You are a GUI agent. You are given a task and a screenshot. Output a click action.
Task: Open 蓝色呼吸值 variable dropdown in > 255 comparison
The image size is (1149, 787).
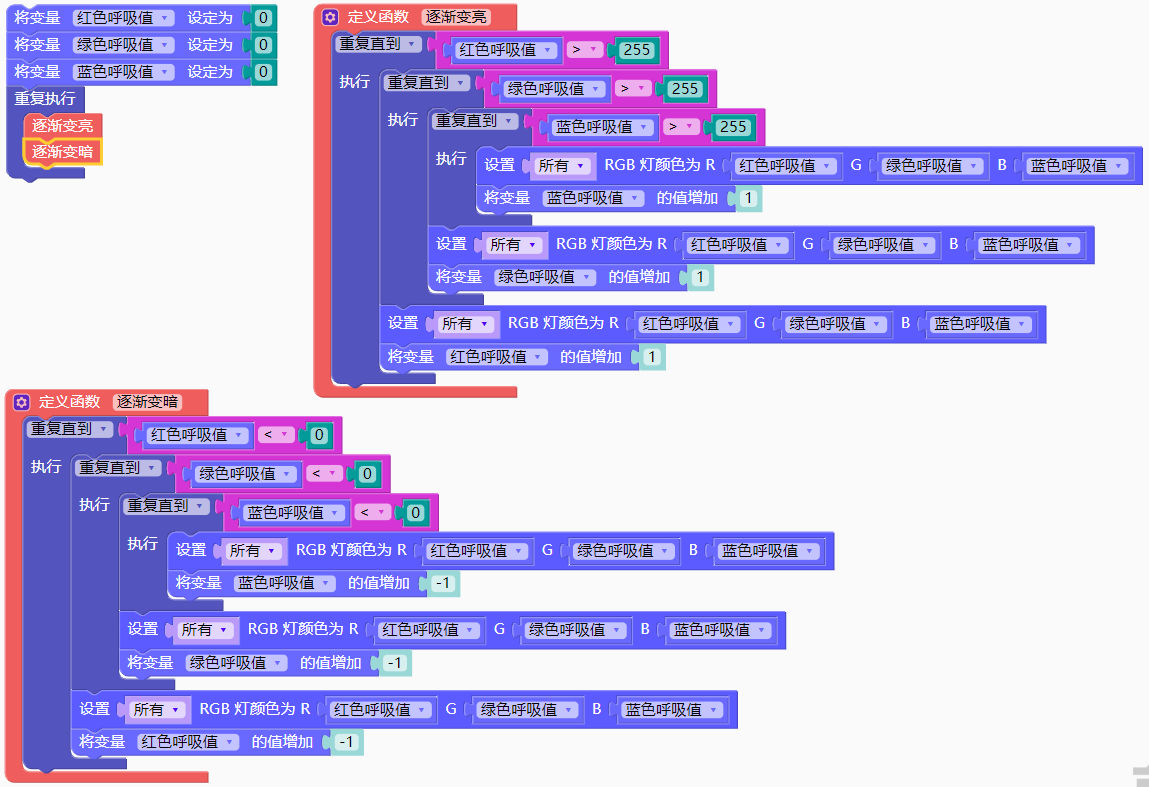(602, 127)
